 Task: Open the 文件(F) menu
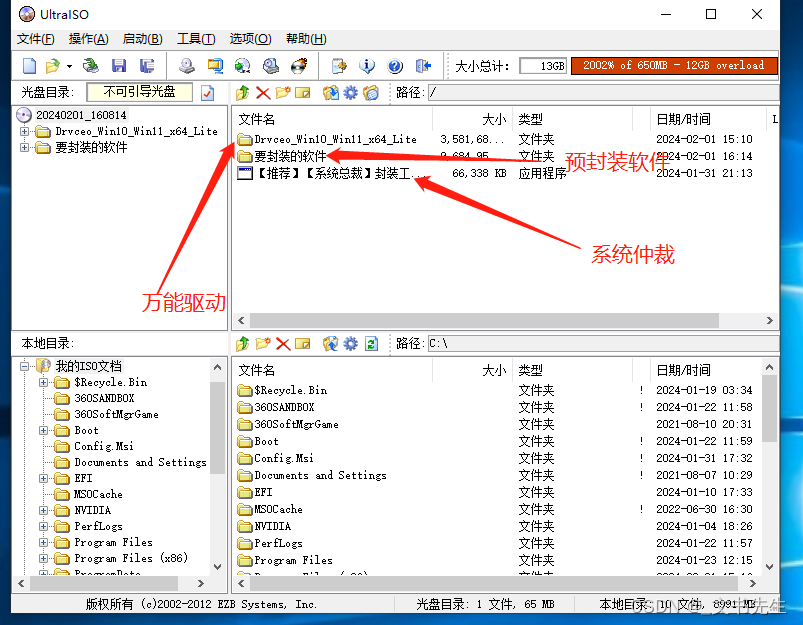[x=36, y=39]
